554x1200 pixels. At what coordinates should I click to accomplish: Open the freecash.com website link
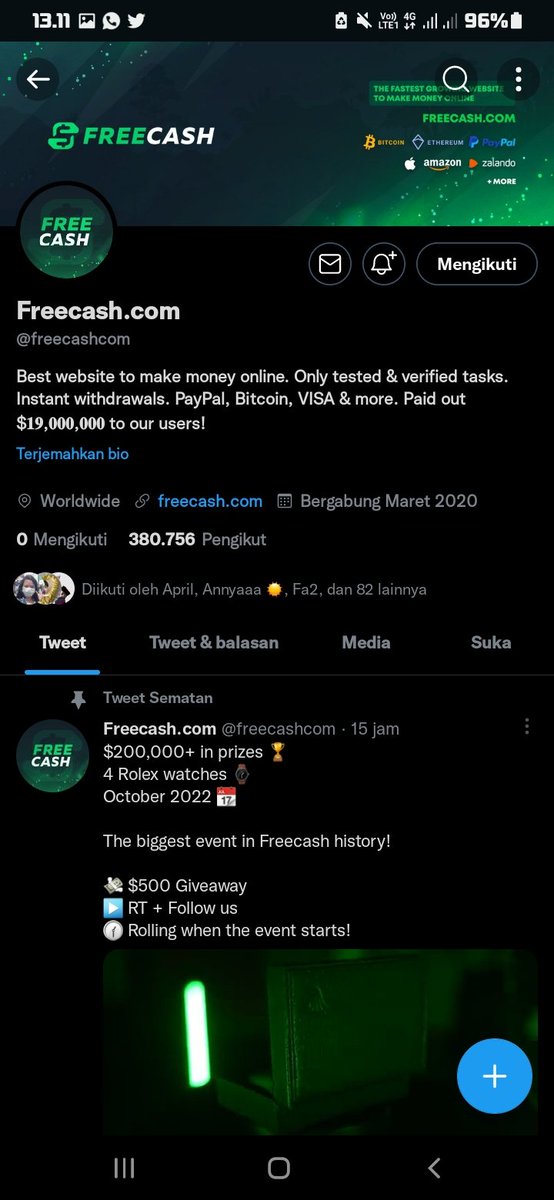pyautogui.click(x=210, y=501)
